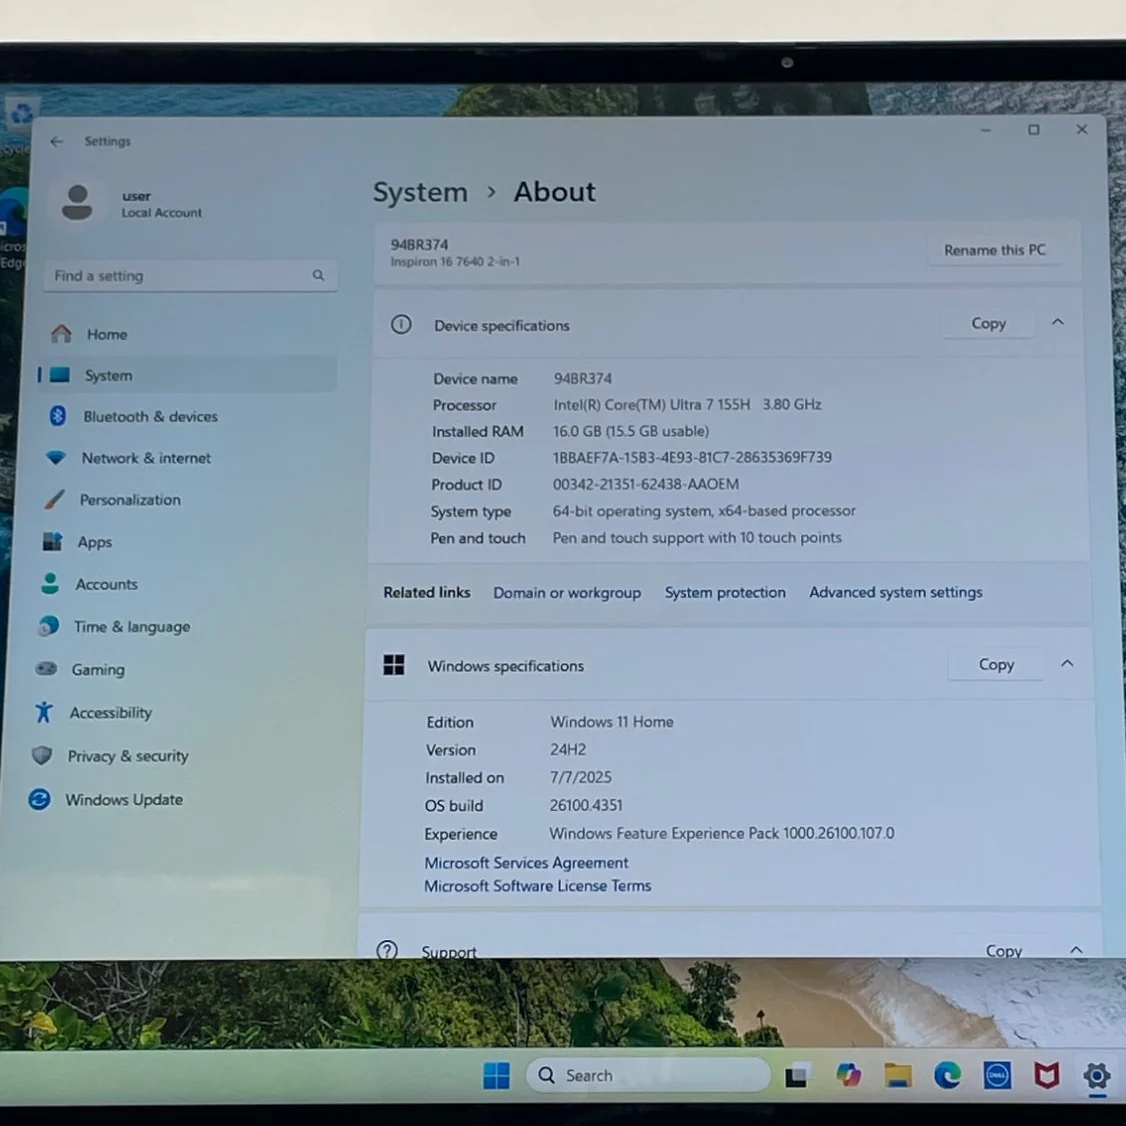
Task: Click the Rename this PC button
Action: coord(995,250)
